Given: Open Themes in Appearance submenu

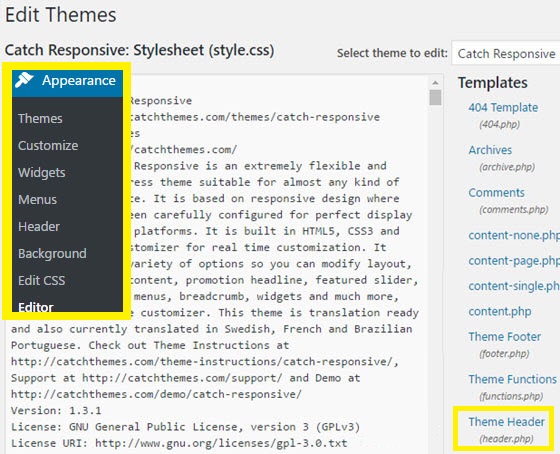Looking at the screenshot, I should coord(40,118).
